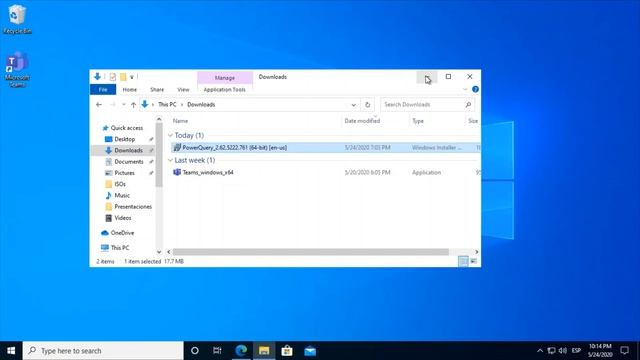The image size is (640, 360).
Task: Open the Action Center notifications icon
Action: point(624,351)
